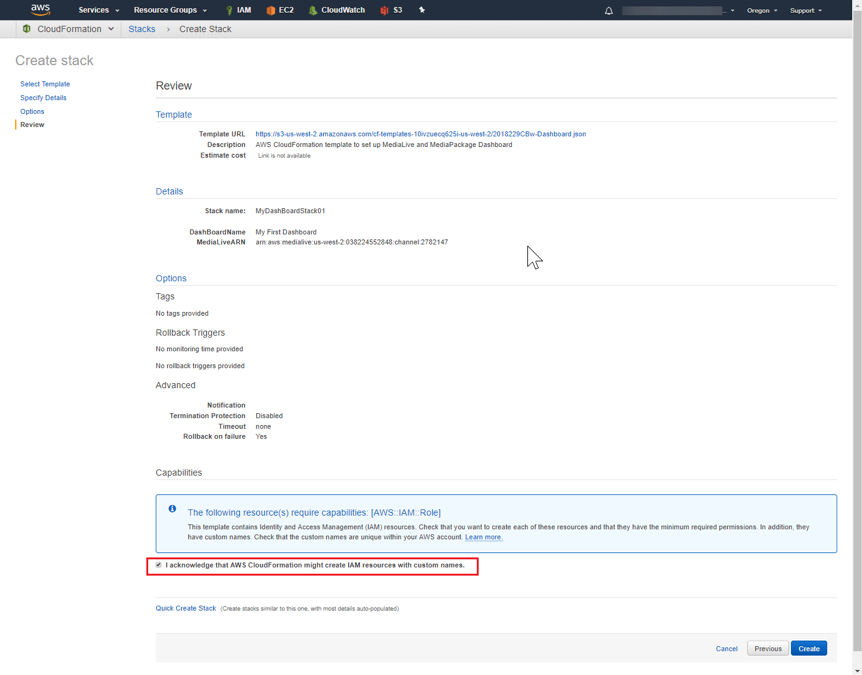Open the IAM shortcut icon

[229, 10]
